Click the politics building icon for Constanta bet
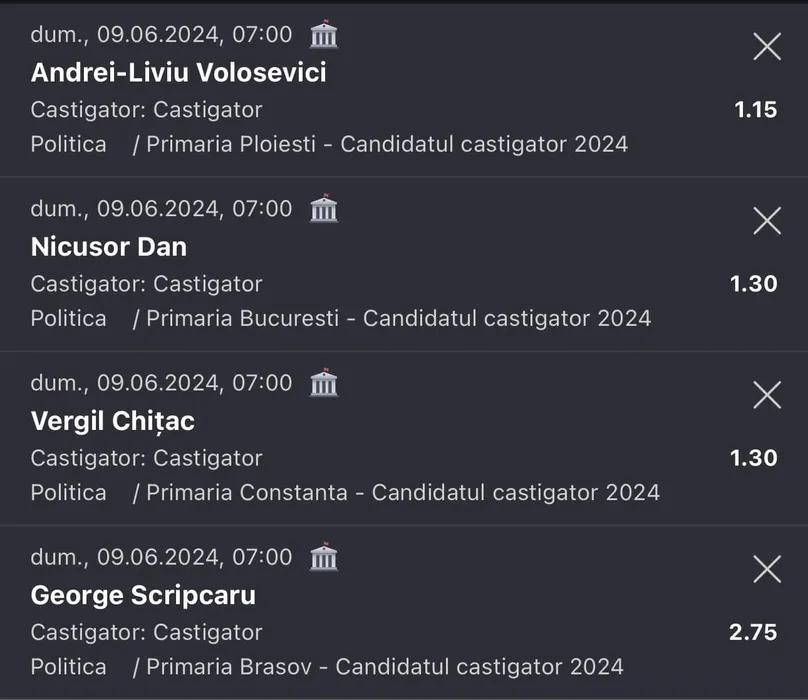This screenshot has height=700, width=808. click(324, 383)
